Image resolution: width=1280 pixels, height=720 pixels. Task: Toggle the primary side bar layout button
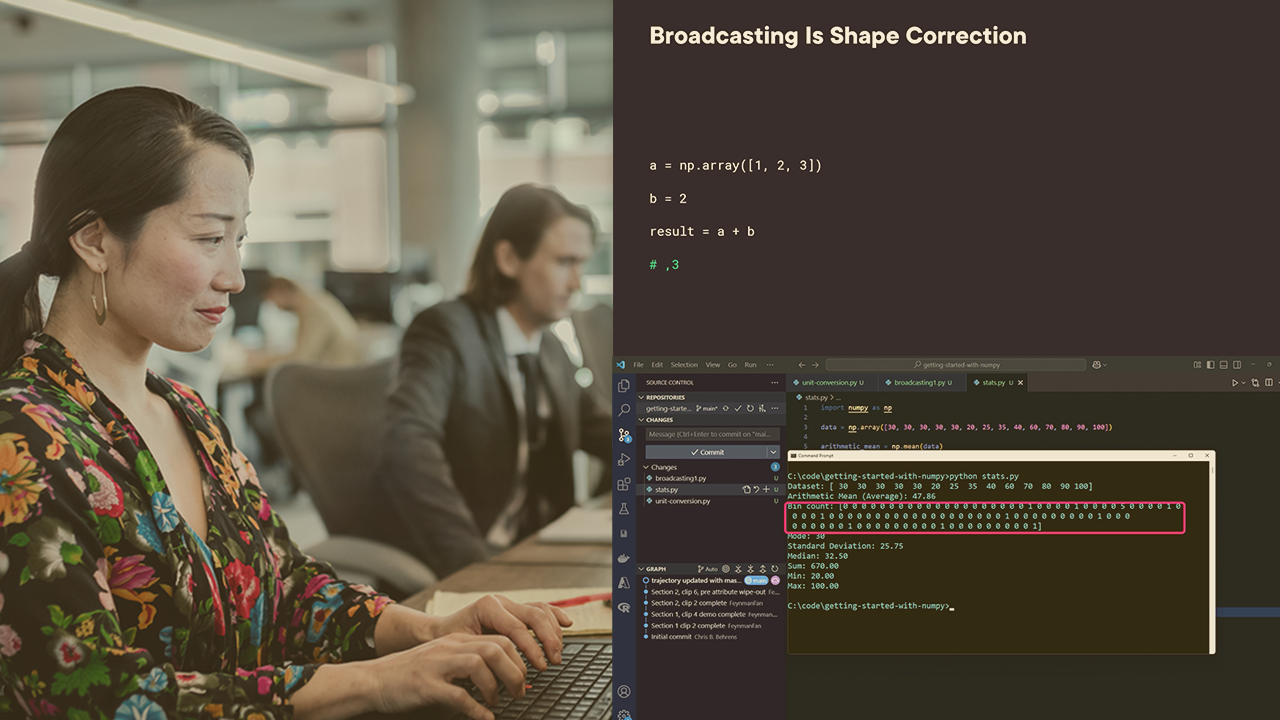1210,365
